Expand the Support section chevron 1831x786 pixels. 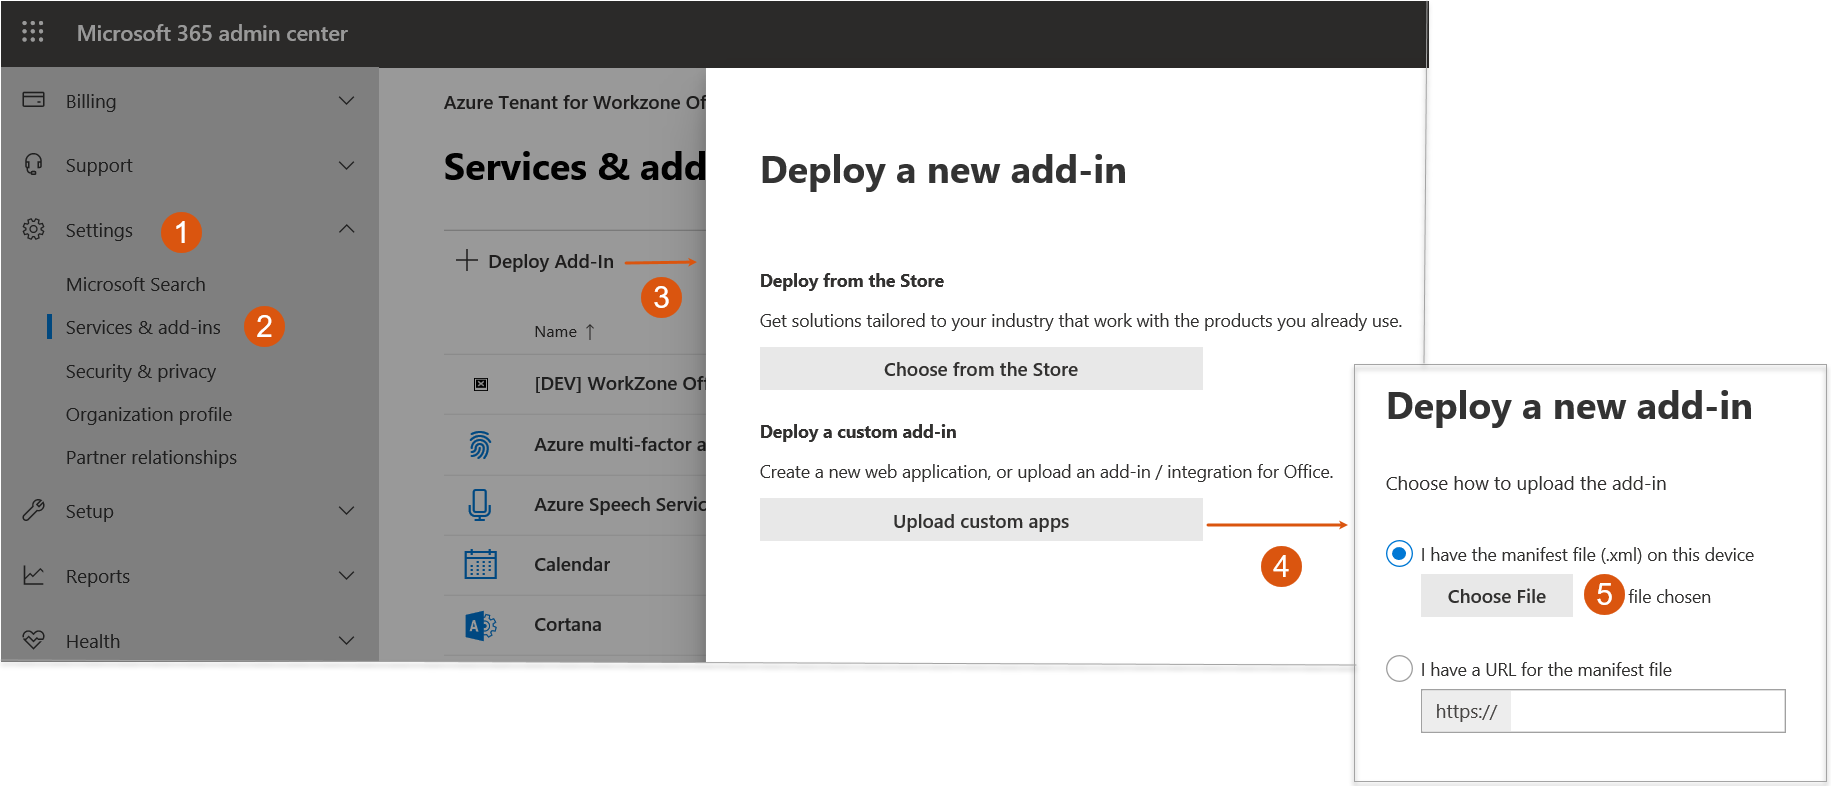click(346, 165)
